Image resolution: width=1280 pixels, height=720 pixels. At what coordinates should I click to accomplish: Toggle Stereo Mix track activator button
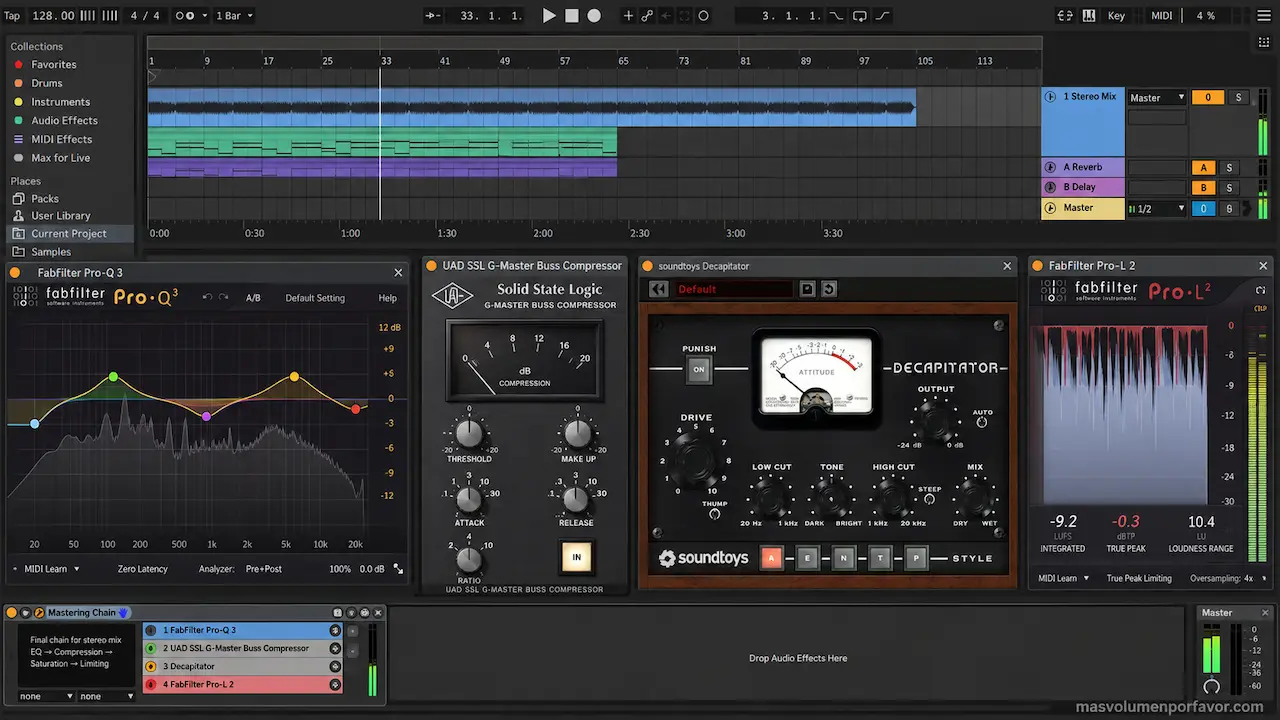pyautogui.click(x=1207, y=97)
